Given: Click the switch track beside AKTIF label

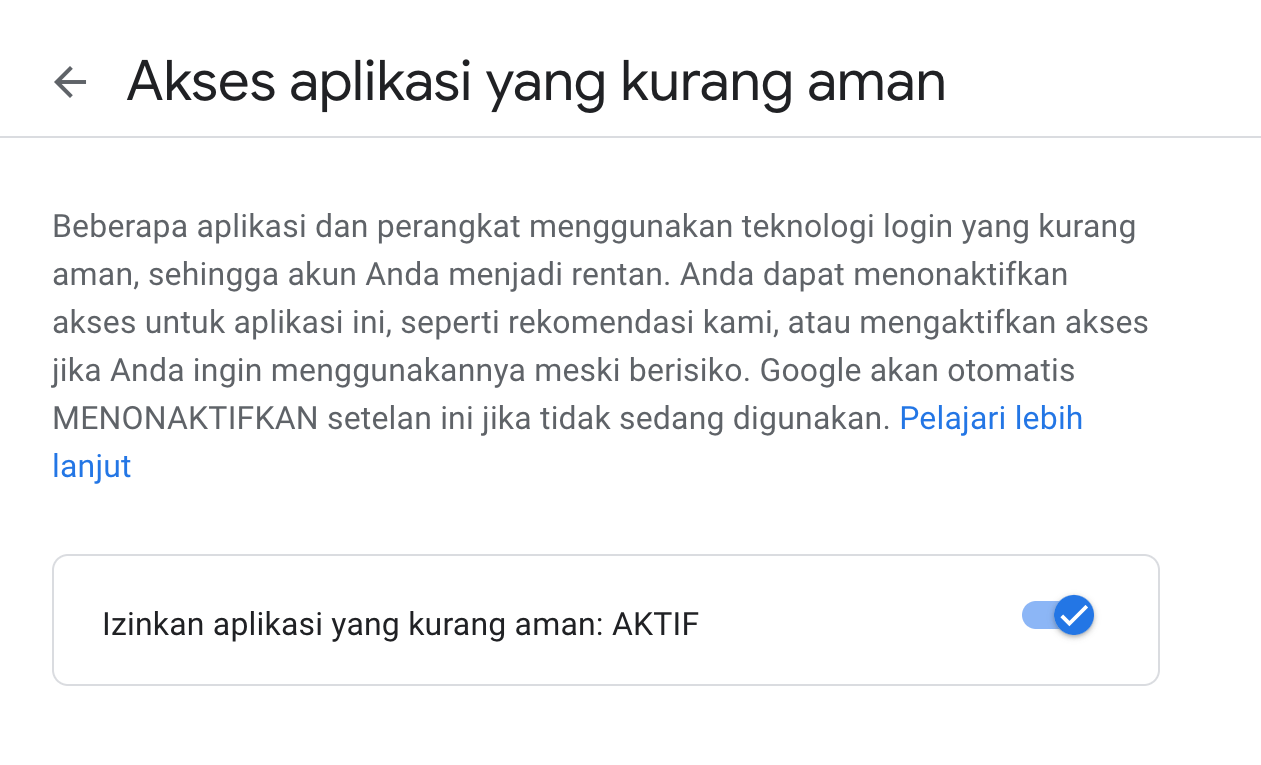Looking at the screenshot, I should pyautogui.click(x=1040, y=615).
